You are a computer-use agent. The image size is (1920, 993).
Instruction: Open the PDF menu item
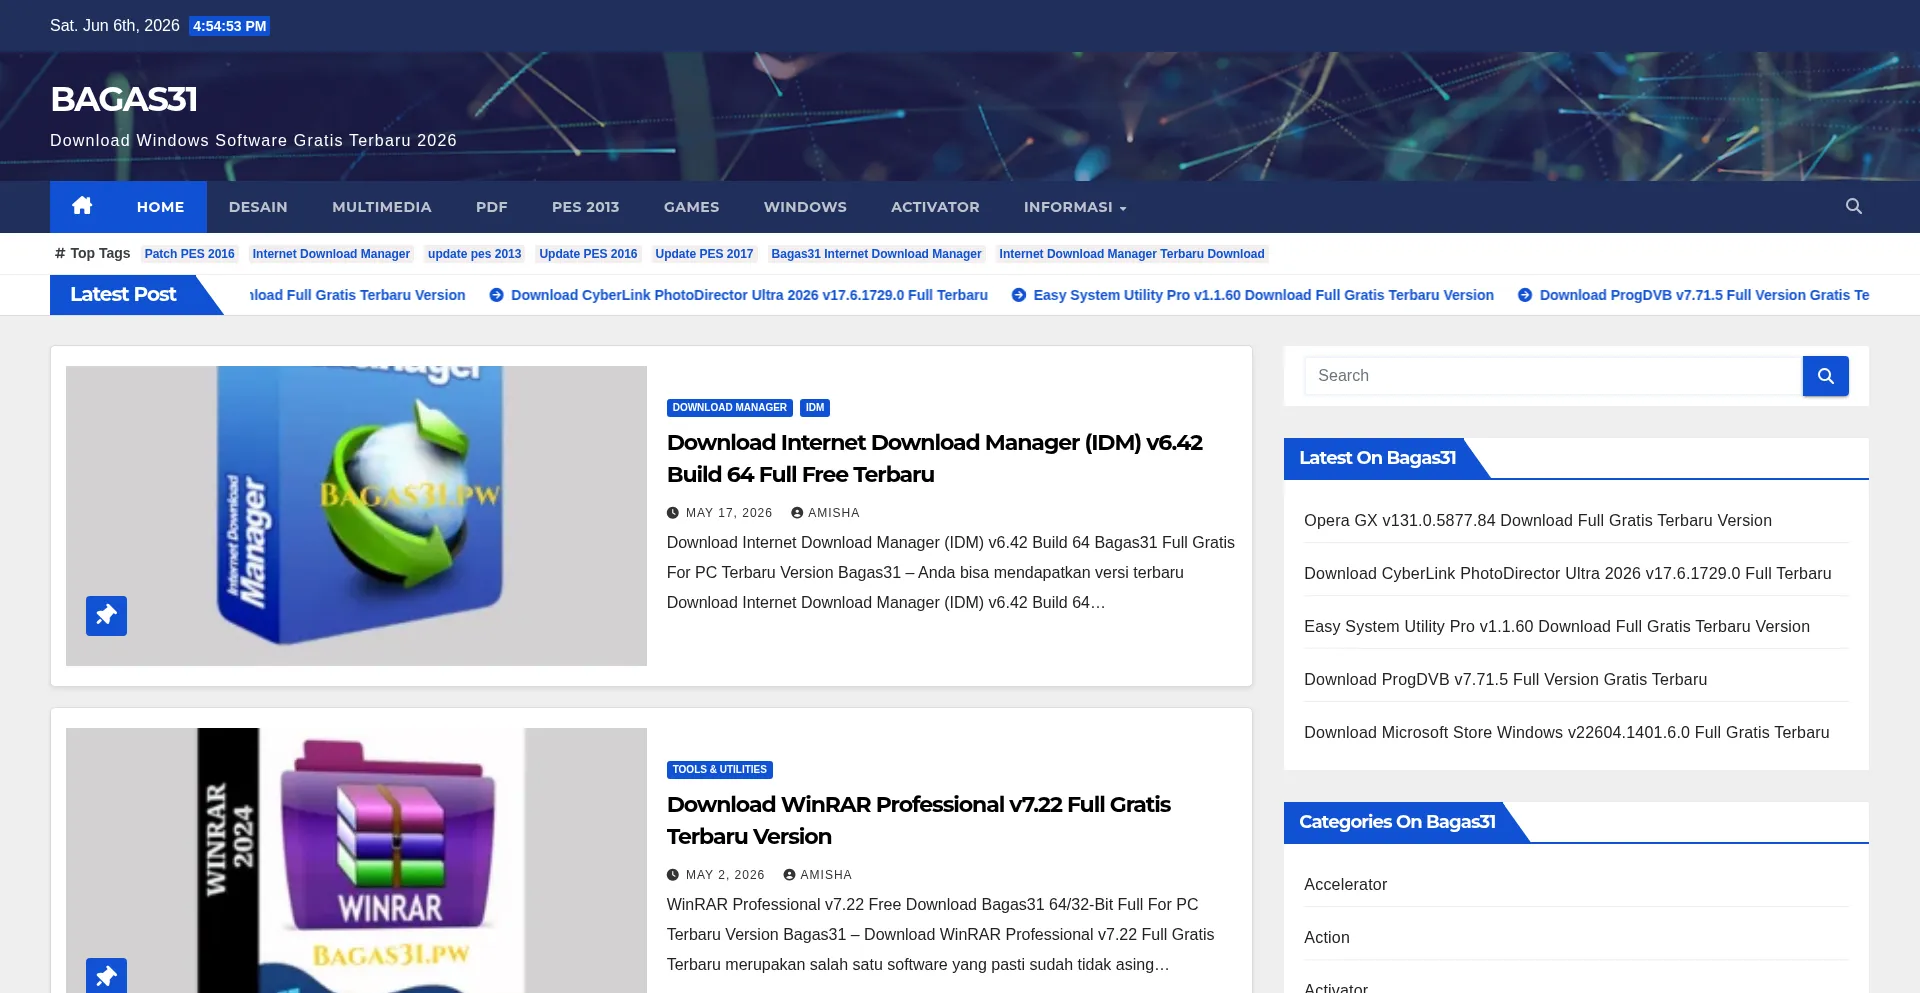click(492, 207)
